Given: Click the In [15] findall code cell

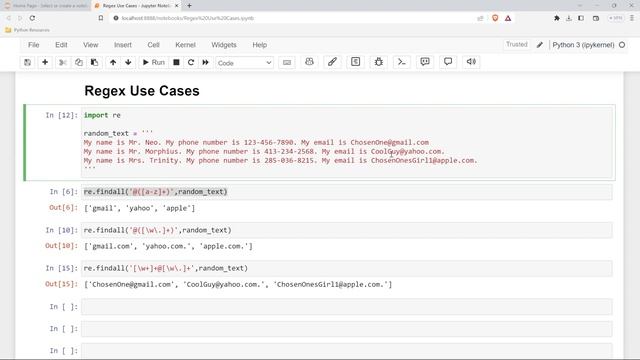Looking at the screenshot, I should coord(347,268).
